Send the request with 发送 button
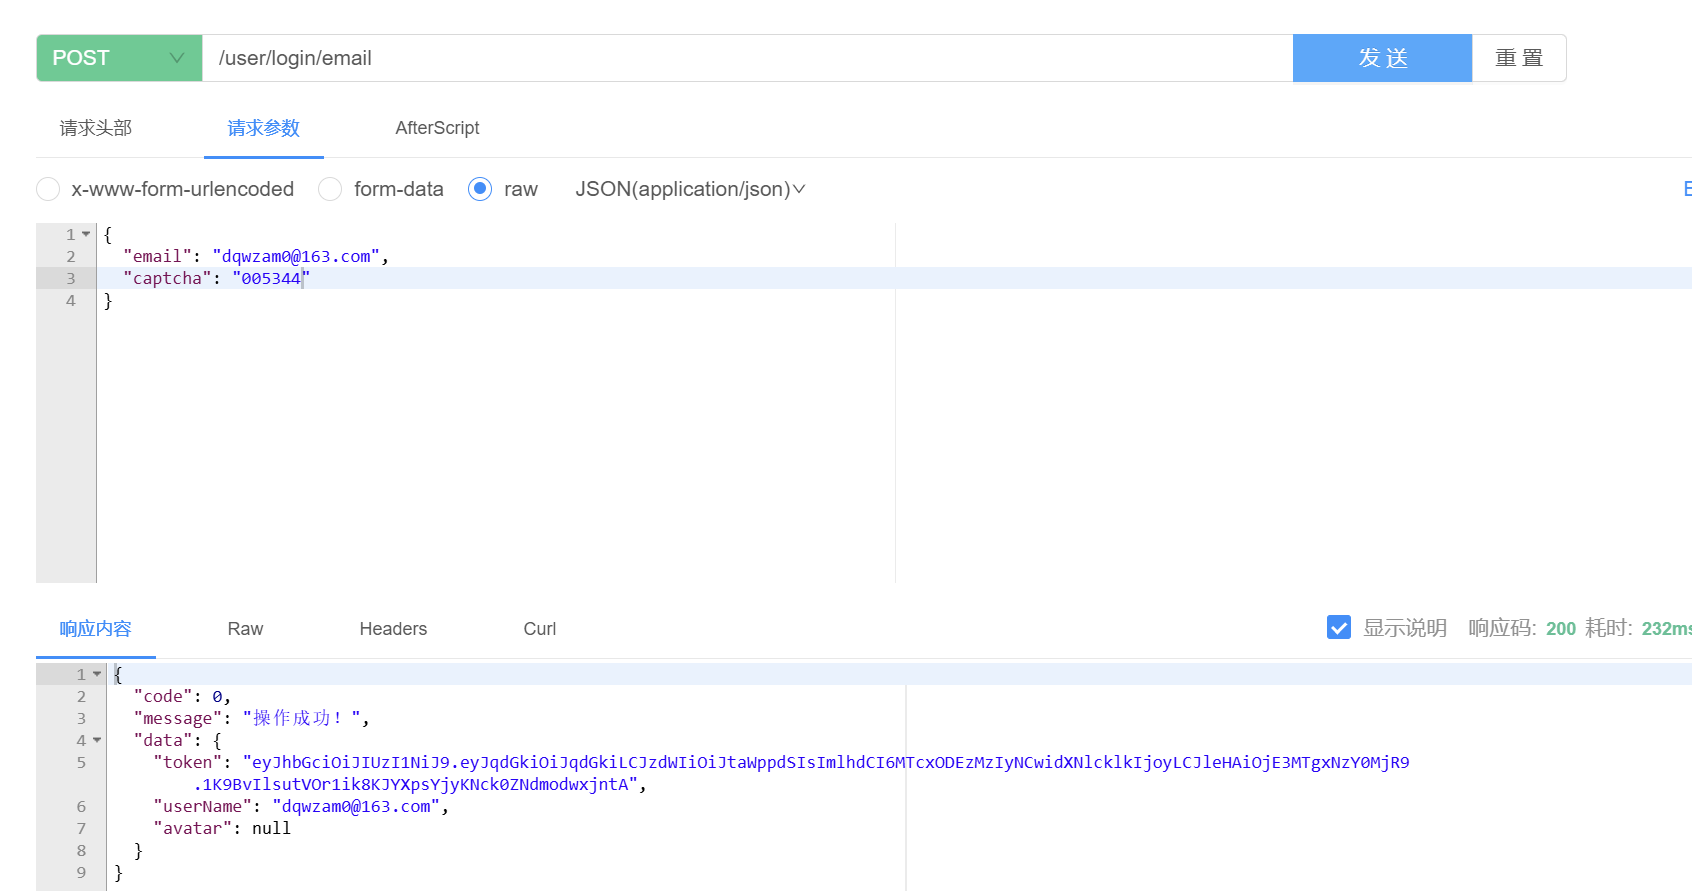Image resolution: width=1692 pixels, height=891 pixels. click(x=1382, y=58)
